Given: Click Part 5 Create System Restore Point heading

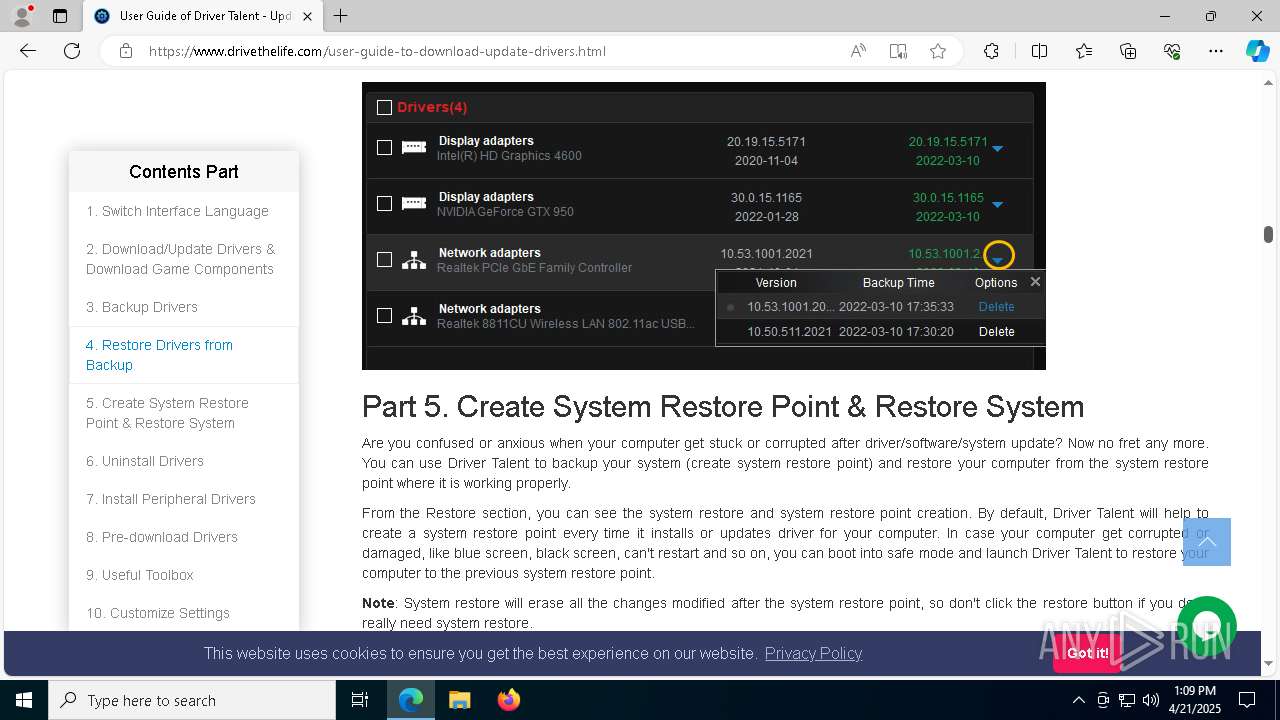Looking at the screenshot, I should [723, 407].
